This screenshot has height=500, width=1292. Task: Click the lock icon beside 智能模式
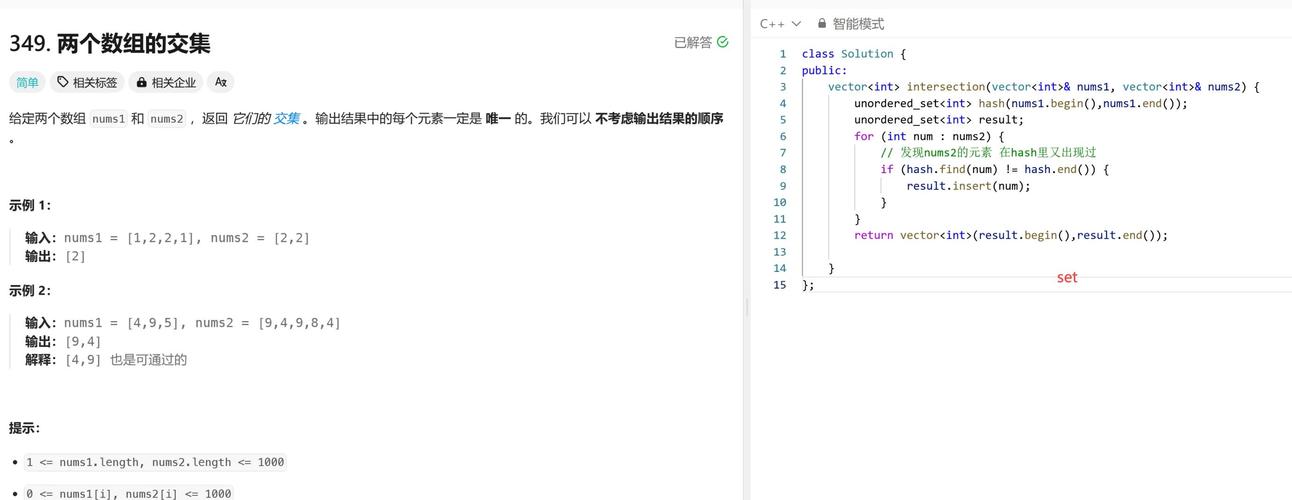click(x=822, y=23)
